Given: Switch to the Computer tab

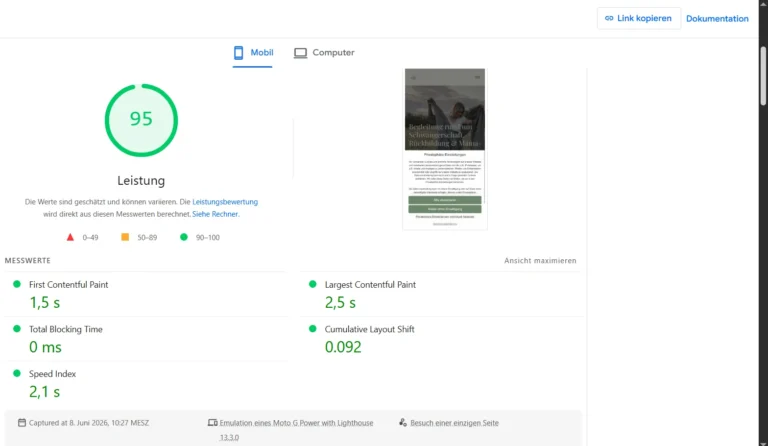Looking at the screenshot, I should (324, 53).
